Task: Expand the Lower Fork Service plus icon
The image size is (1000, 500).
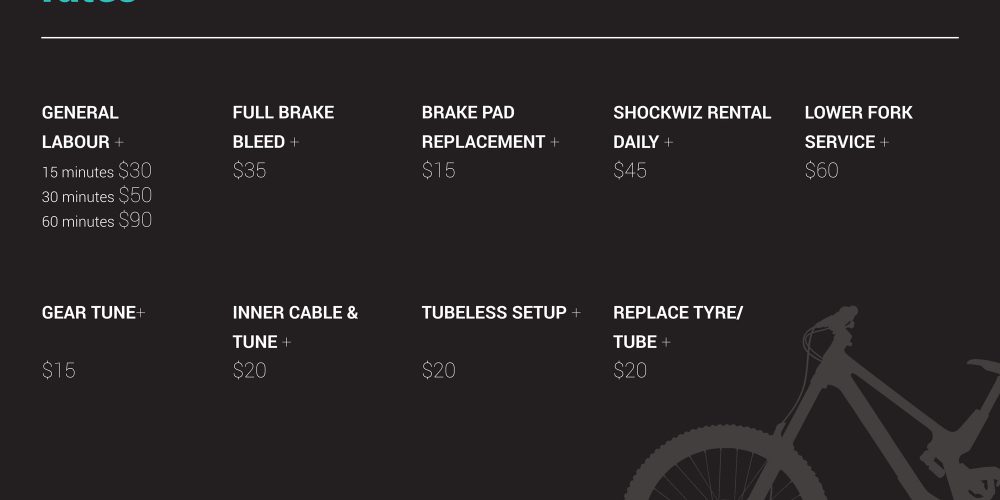Action: [884, 142]
